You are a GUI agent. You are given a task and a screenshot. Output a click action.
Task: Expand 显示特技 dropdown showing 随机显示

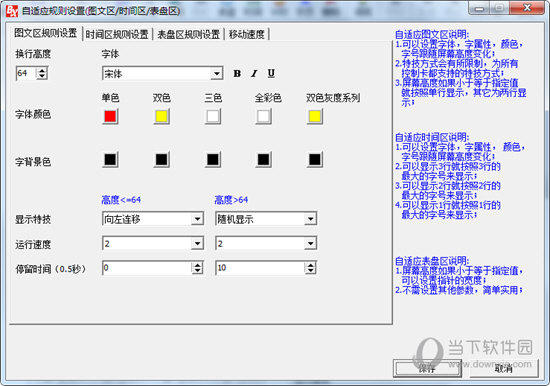(x=266, y=219)
